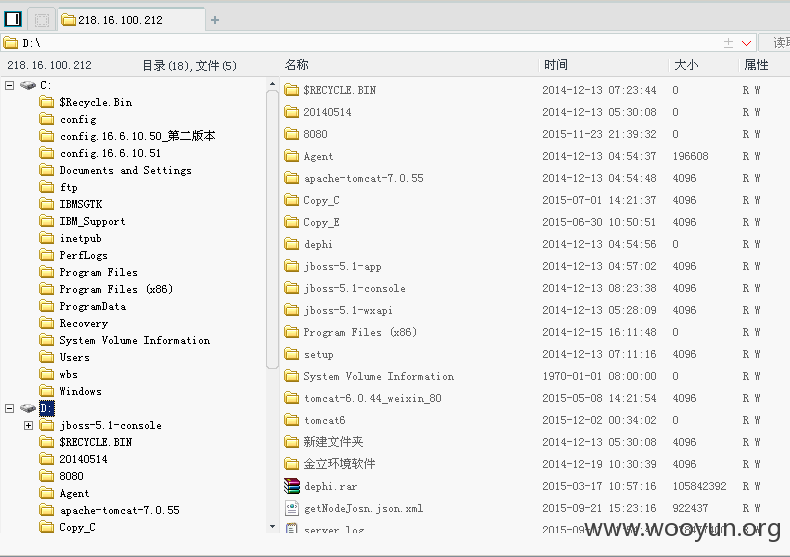Click the tree panel vertical scrollbar thumb
The width and height of the screenshot is (790, 557).
[x=273, y=230]
